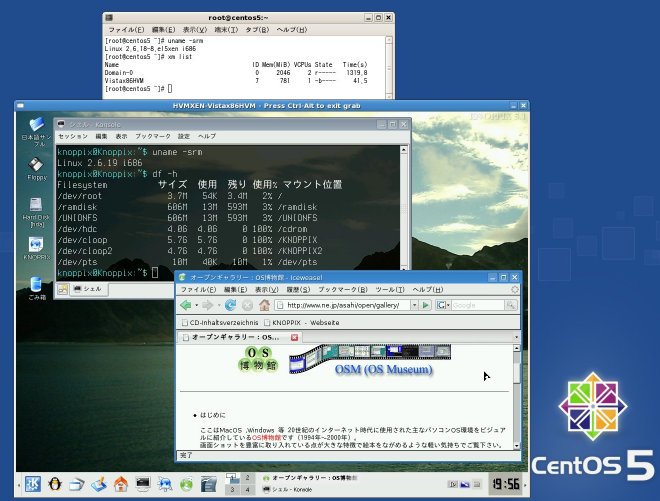The width and height of the screenshot is (660, 501).
Task: Click the Iceweasel URL address field
Action: point(343,305)
